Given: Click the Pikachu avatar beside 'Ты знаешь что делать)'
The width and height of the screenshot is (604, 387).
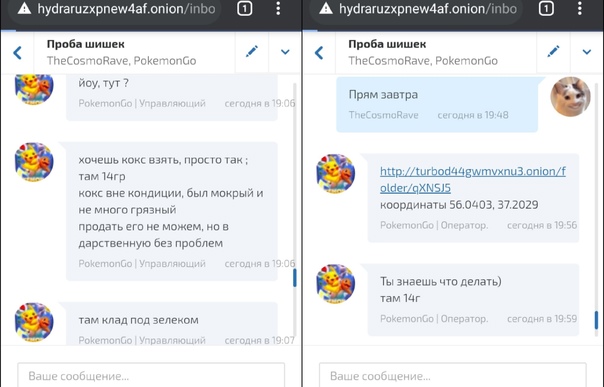Looking at the screenshot, I should (336, 284).
